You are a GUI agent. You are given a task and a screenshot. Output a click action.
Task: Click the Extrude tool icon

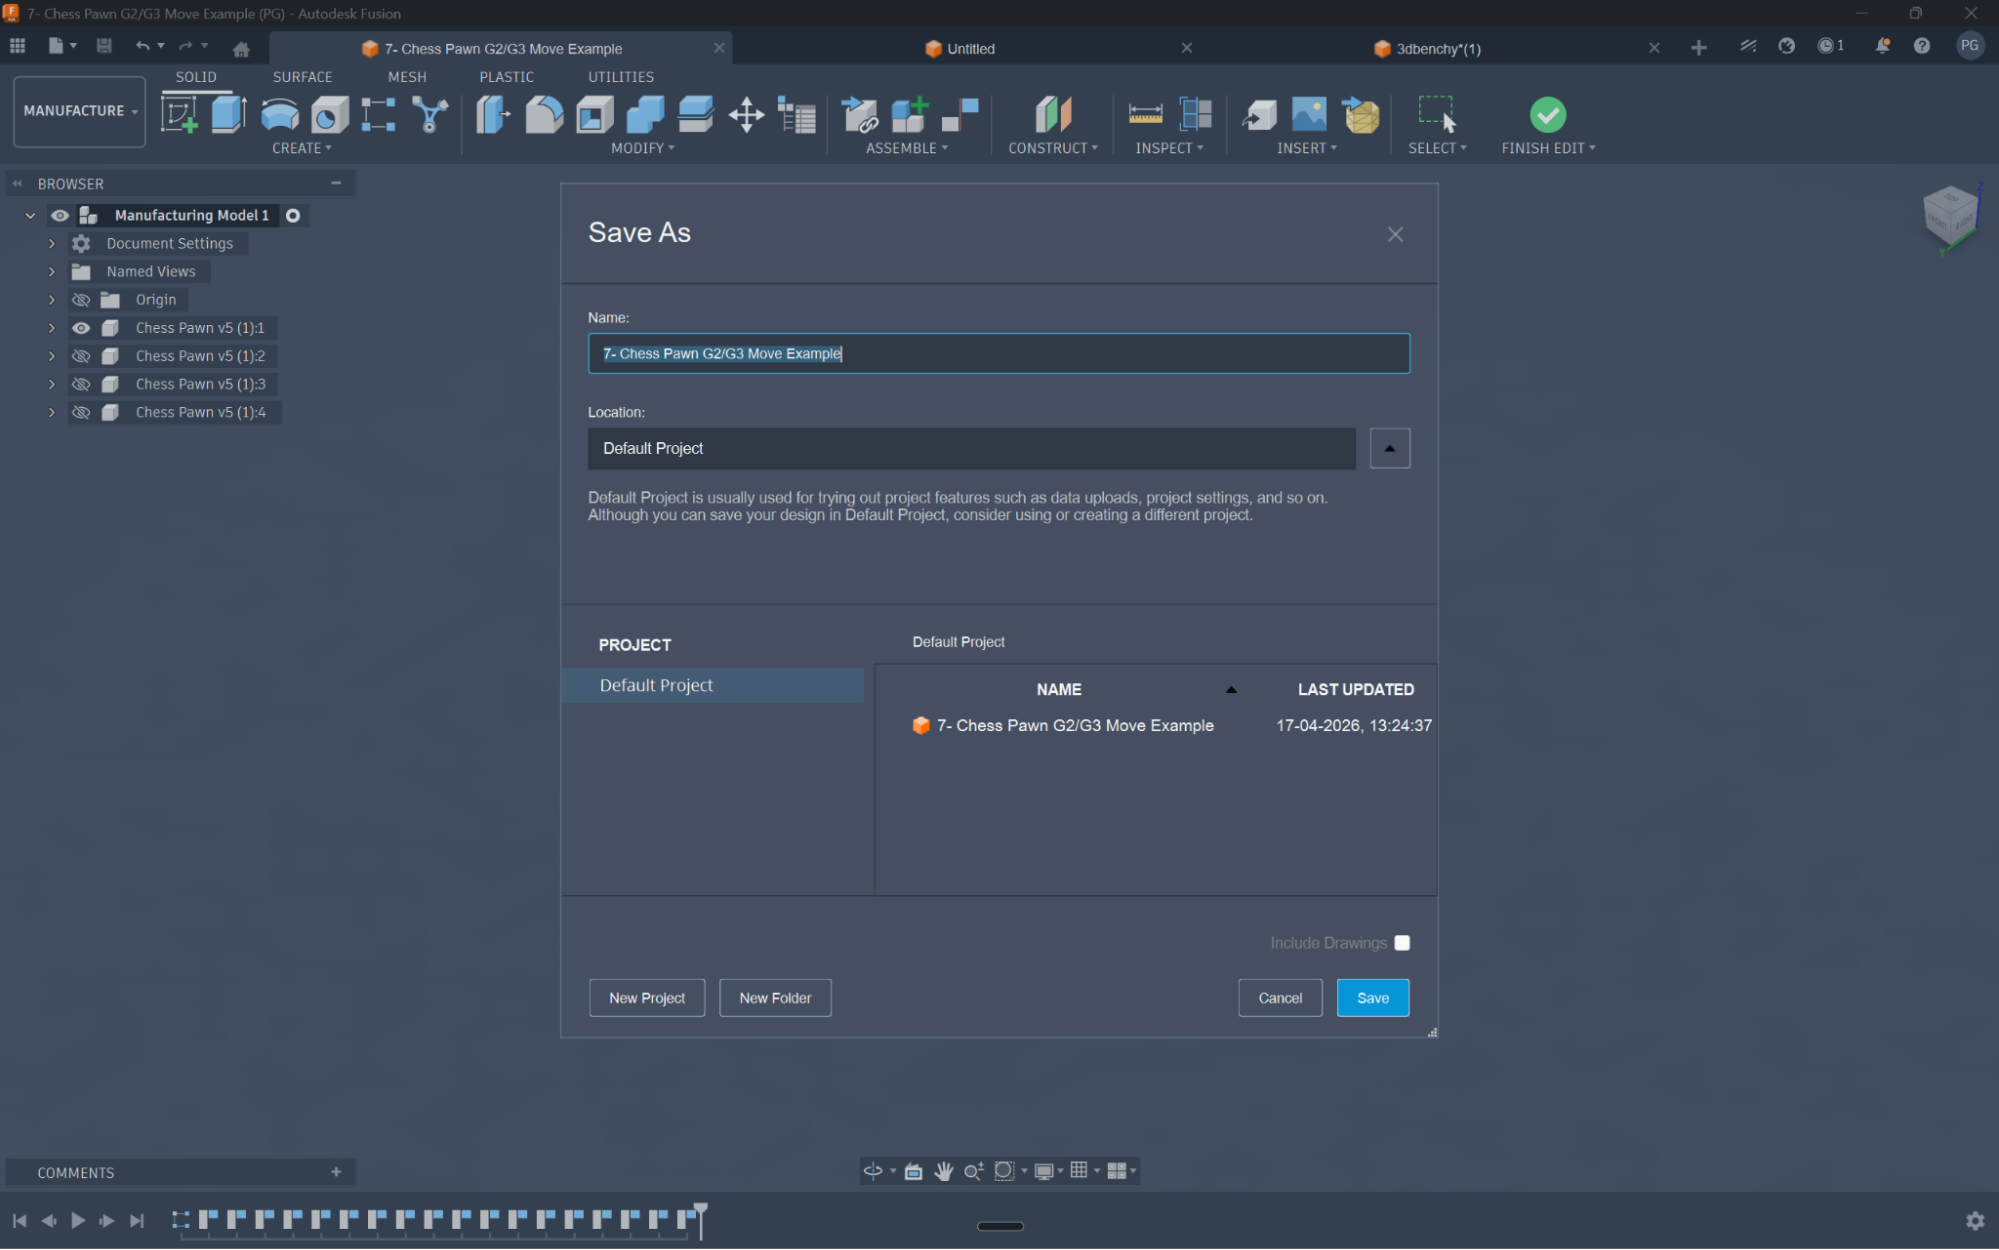[229, 115]
